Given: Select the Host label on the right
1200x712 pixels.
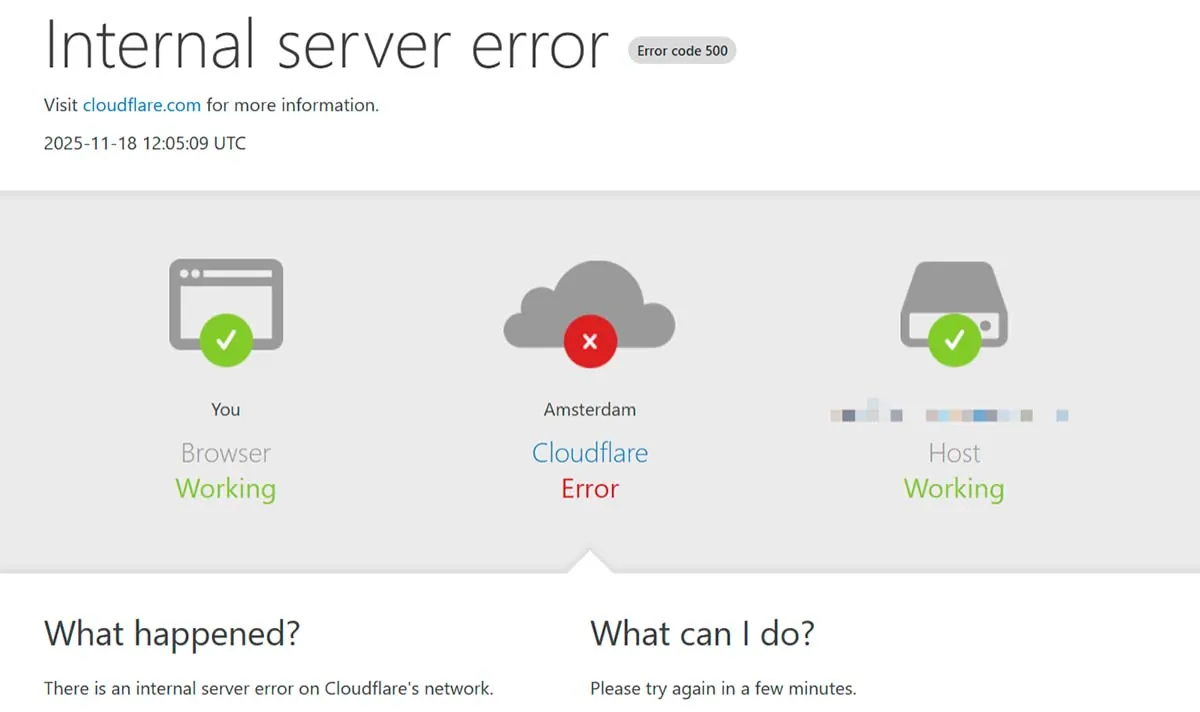Looking at the screenshot, I should pyautogui.click(x=953, y=452).
